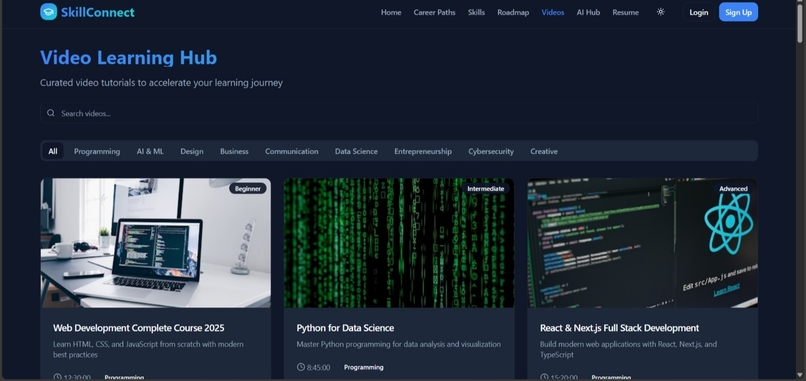Viewport: 806px width, 381px height.
Task: Show the Creative category videos
Action: point(544,151)
